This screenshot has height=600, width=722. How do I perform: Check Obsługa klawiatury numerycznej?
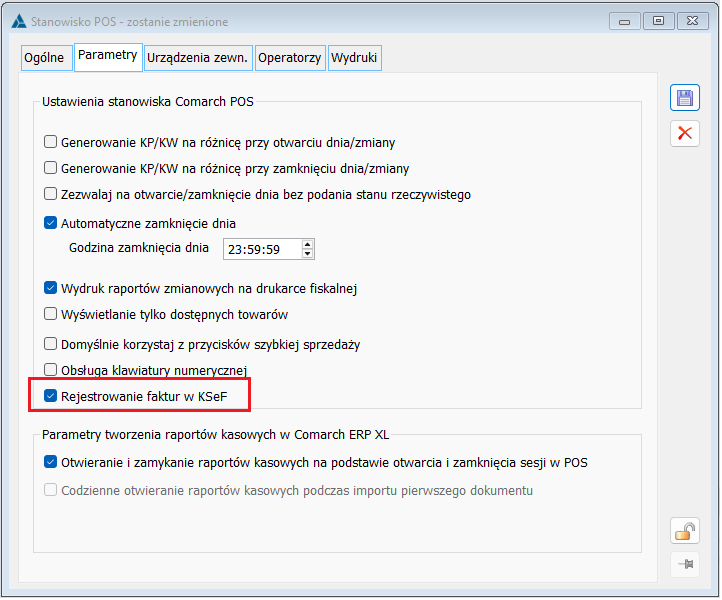pyautogui.click(x=50, y=370)
